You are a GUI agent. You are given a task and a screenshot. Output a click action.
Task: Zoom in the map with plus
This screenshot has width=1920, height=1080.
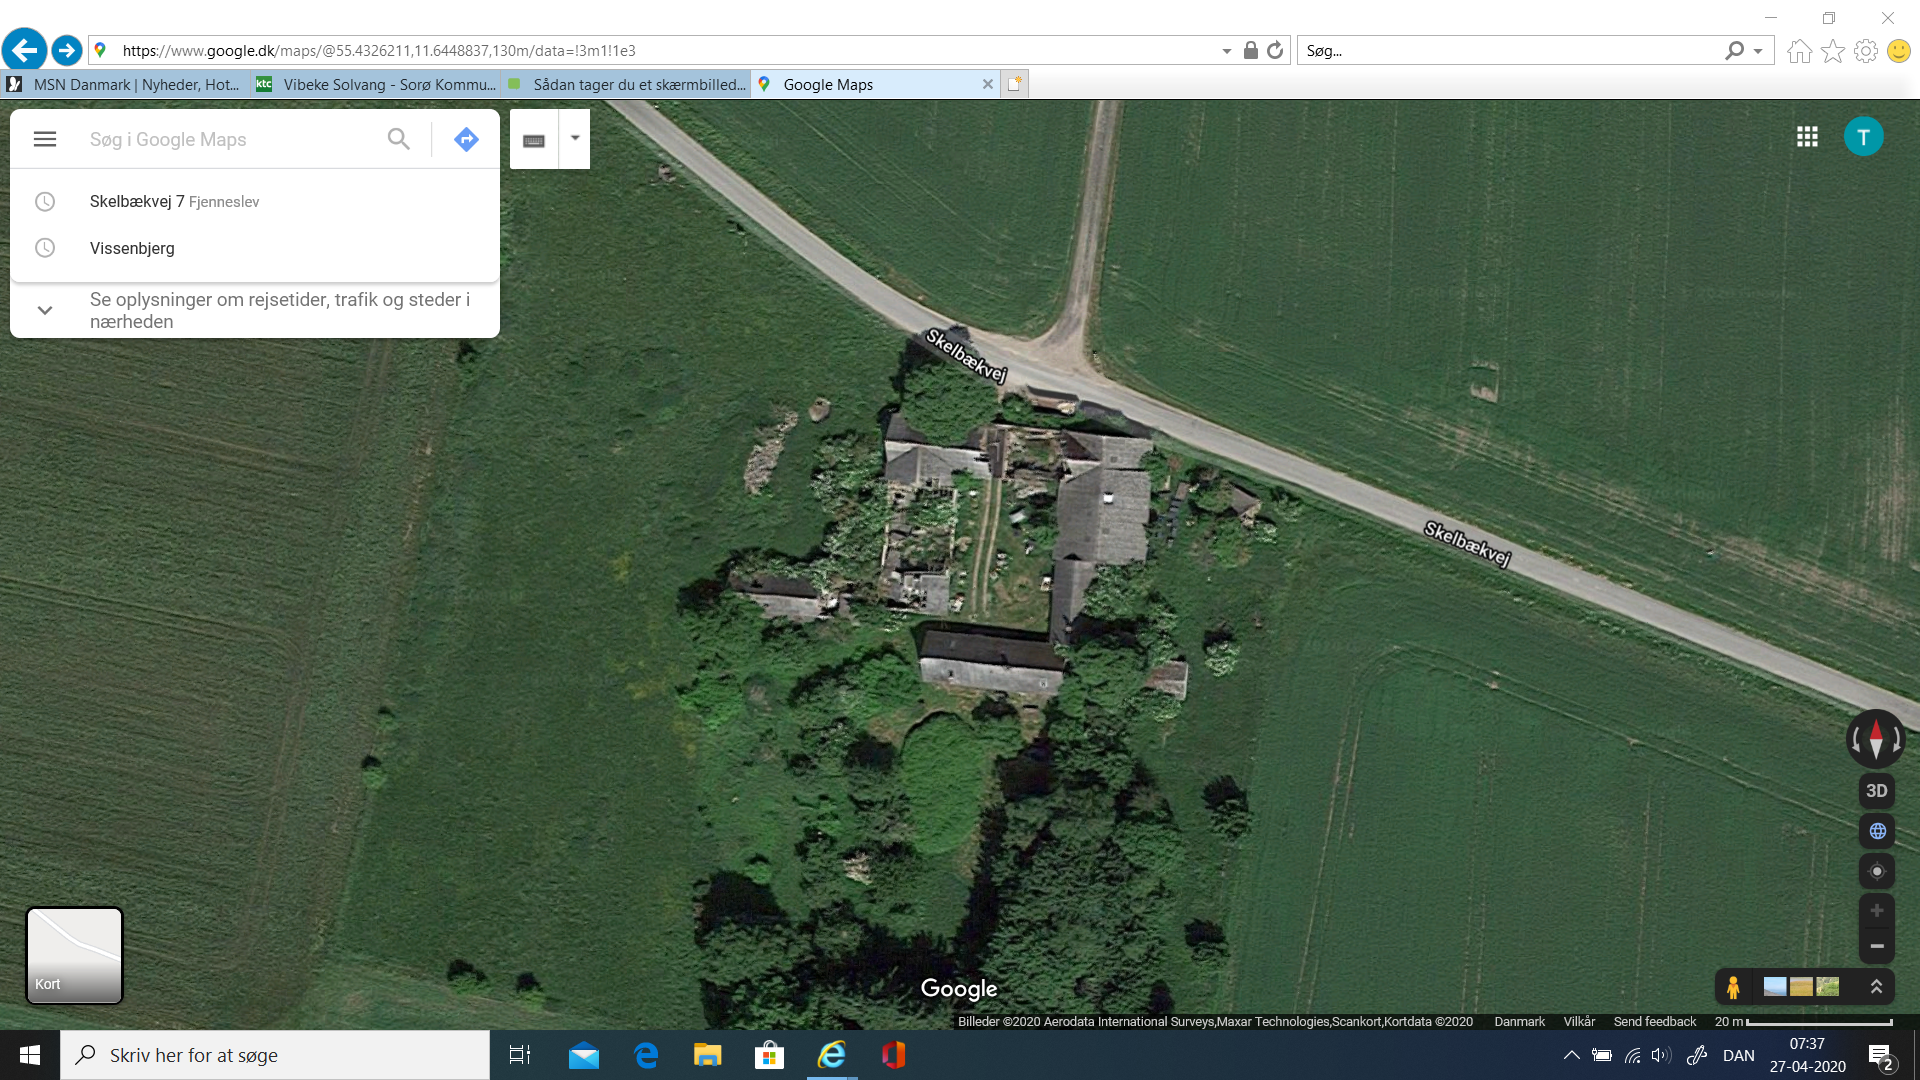(x=1877, y=911)
